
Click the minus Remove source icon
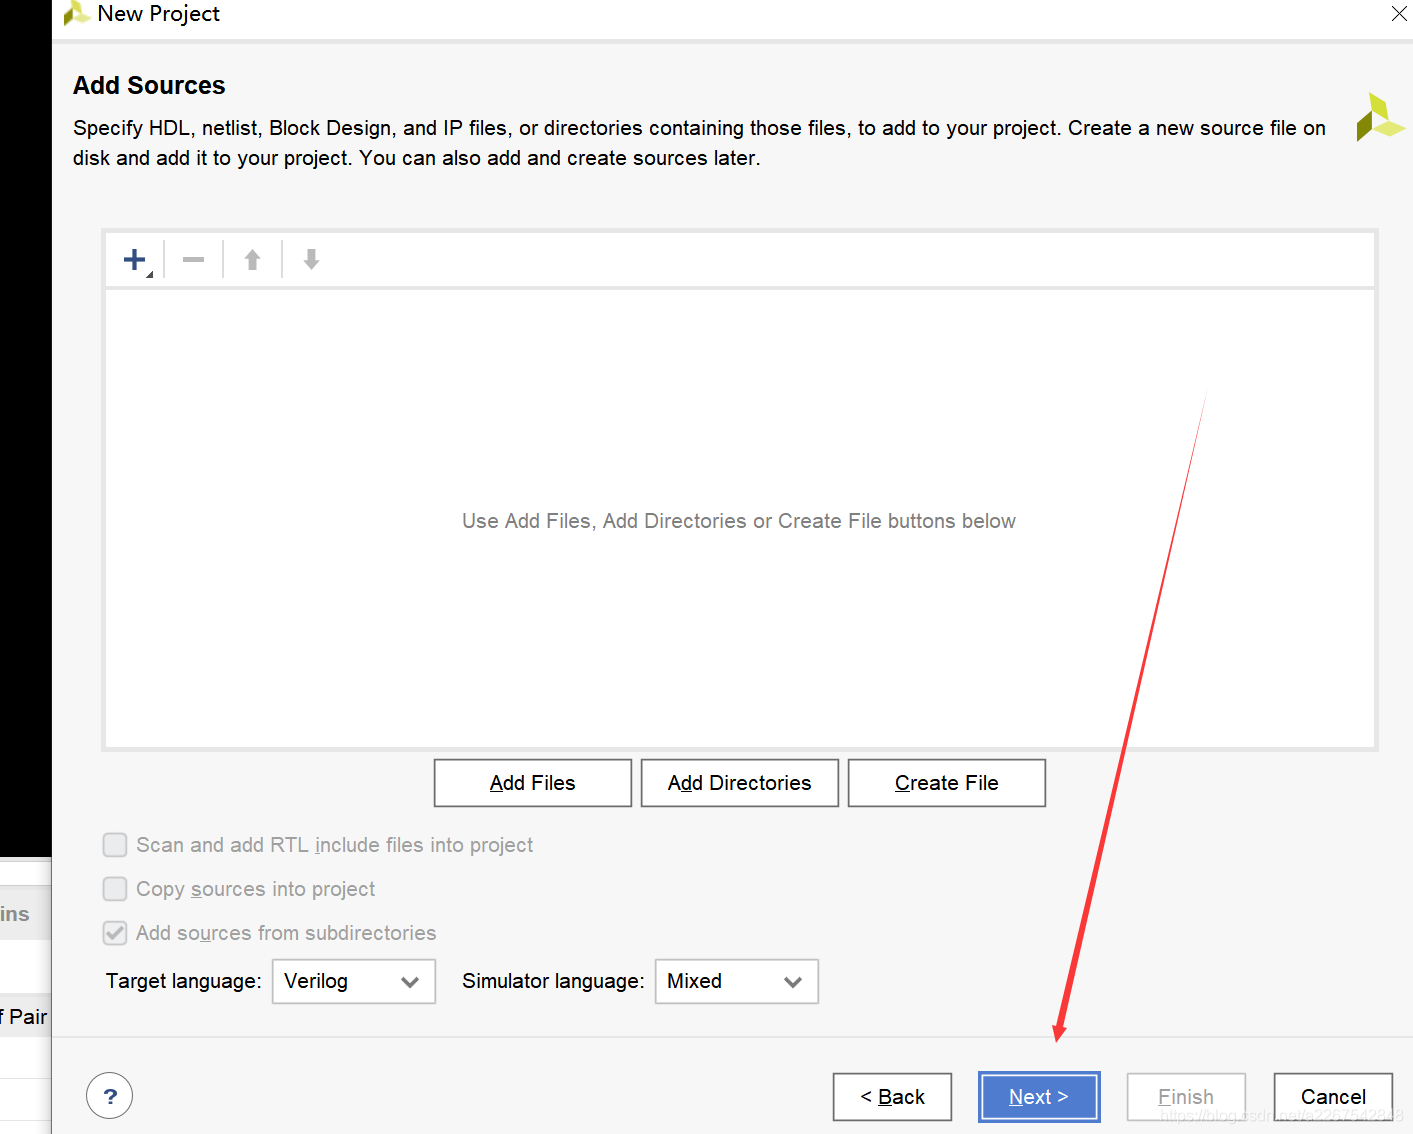pyautogui.click(x=193, y=260)
